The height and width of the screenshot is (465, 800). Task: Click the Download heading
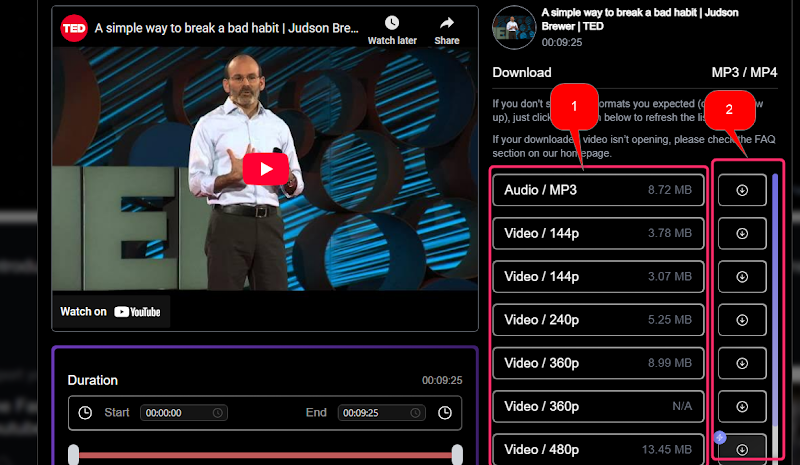tap(522, 72)
